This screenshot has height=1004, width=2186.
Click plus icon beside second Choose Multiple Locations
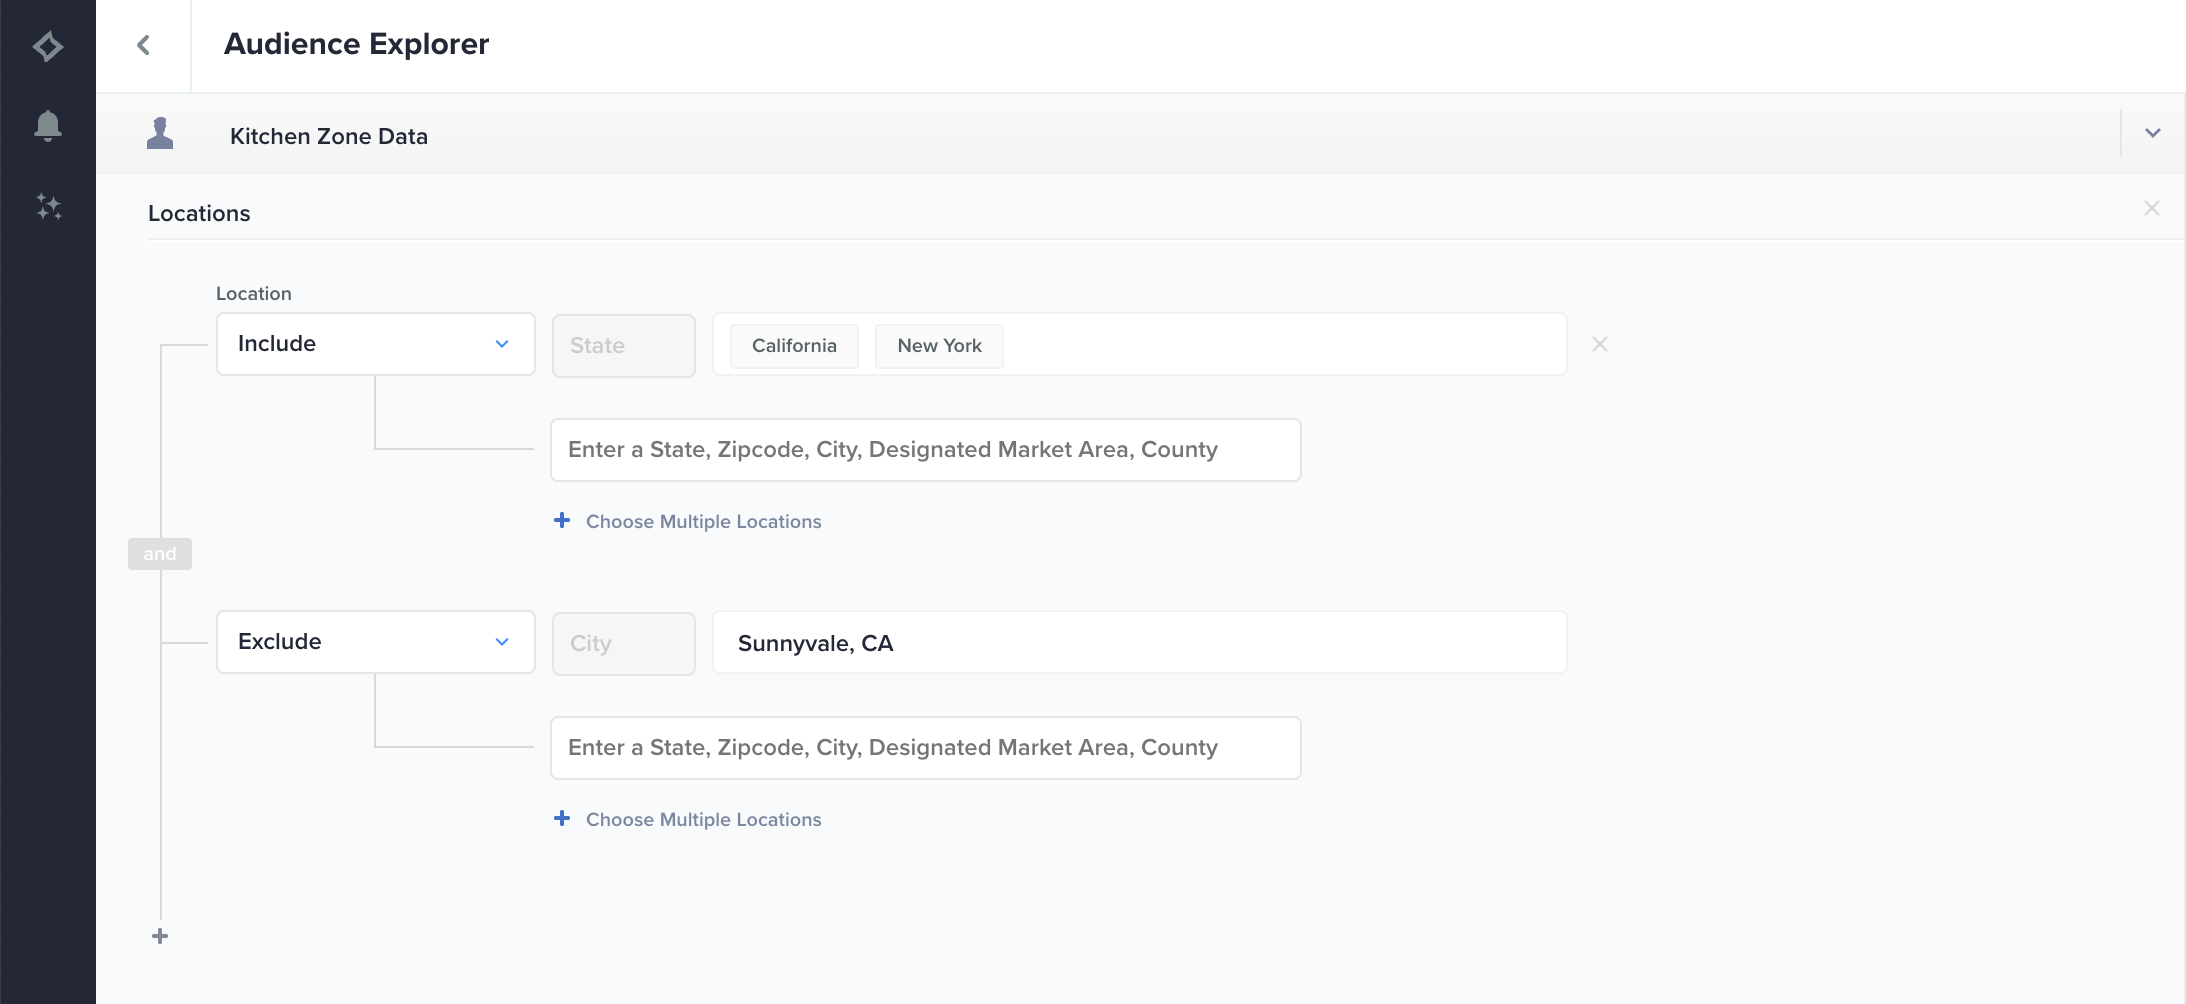click(x=562, y=818)
